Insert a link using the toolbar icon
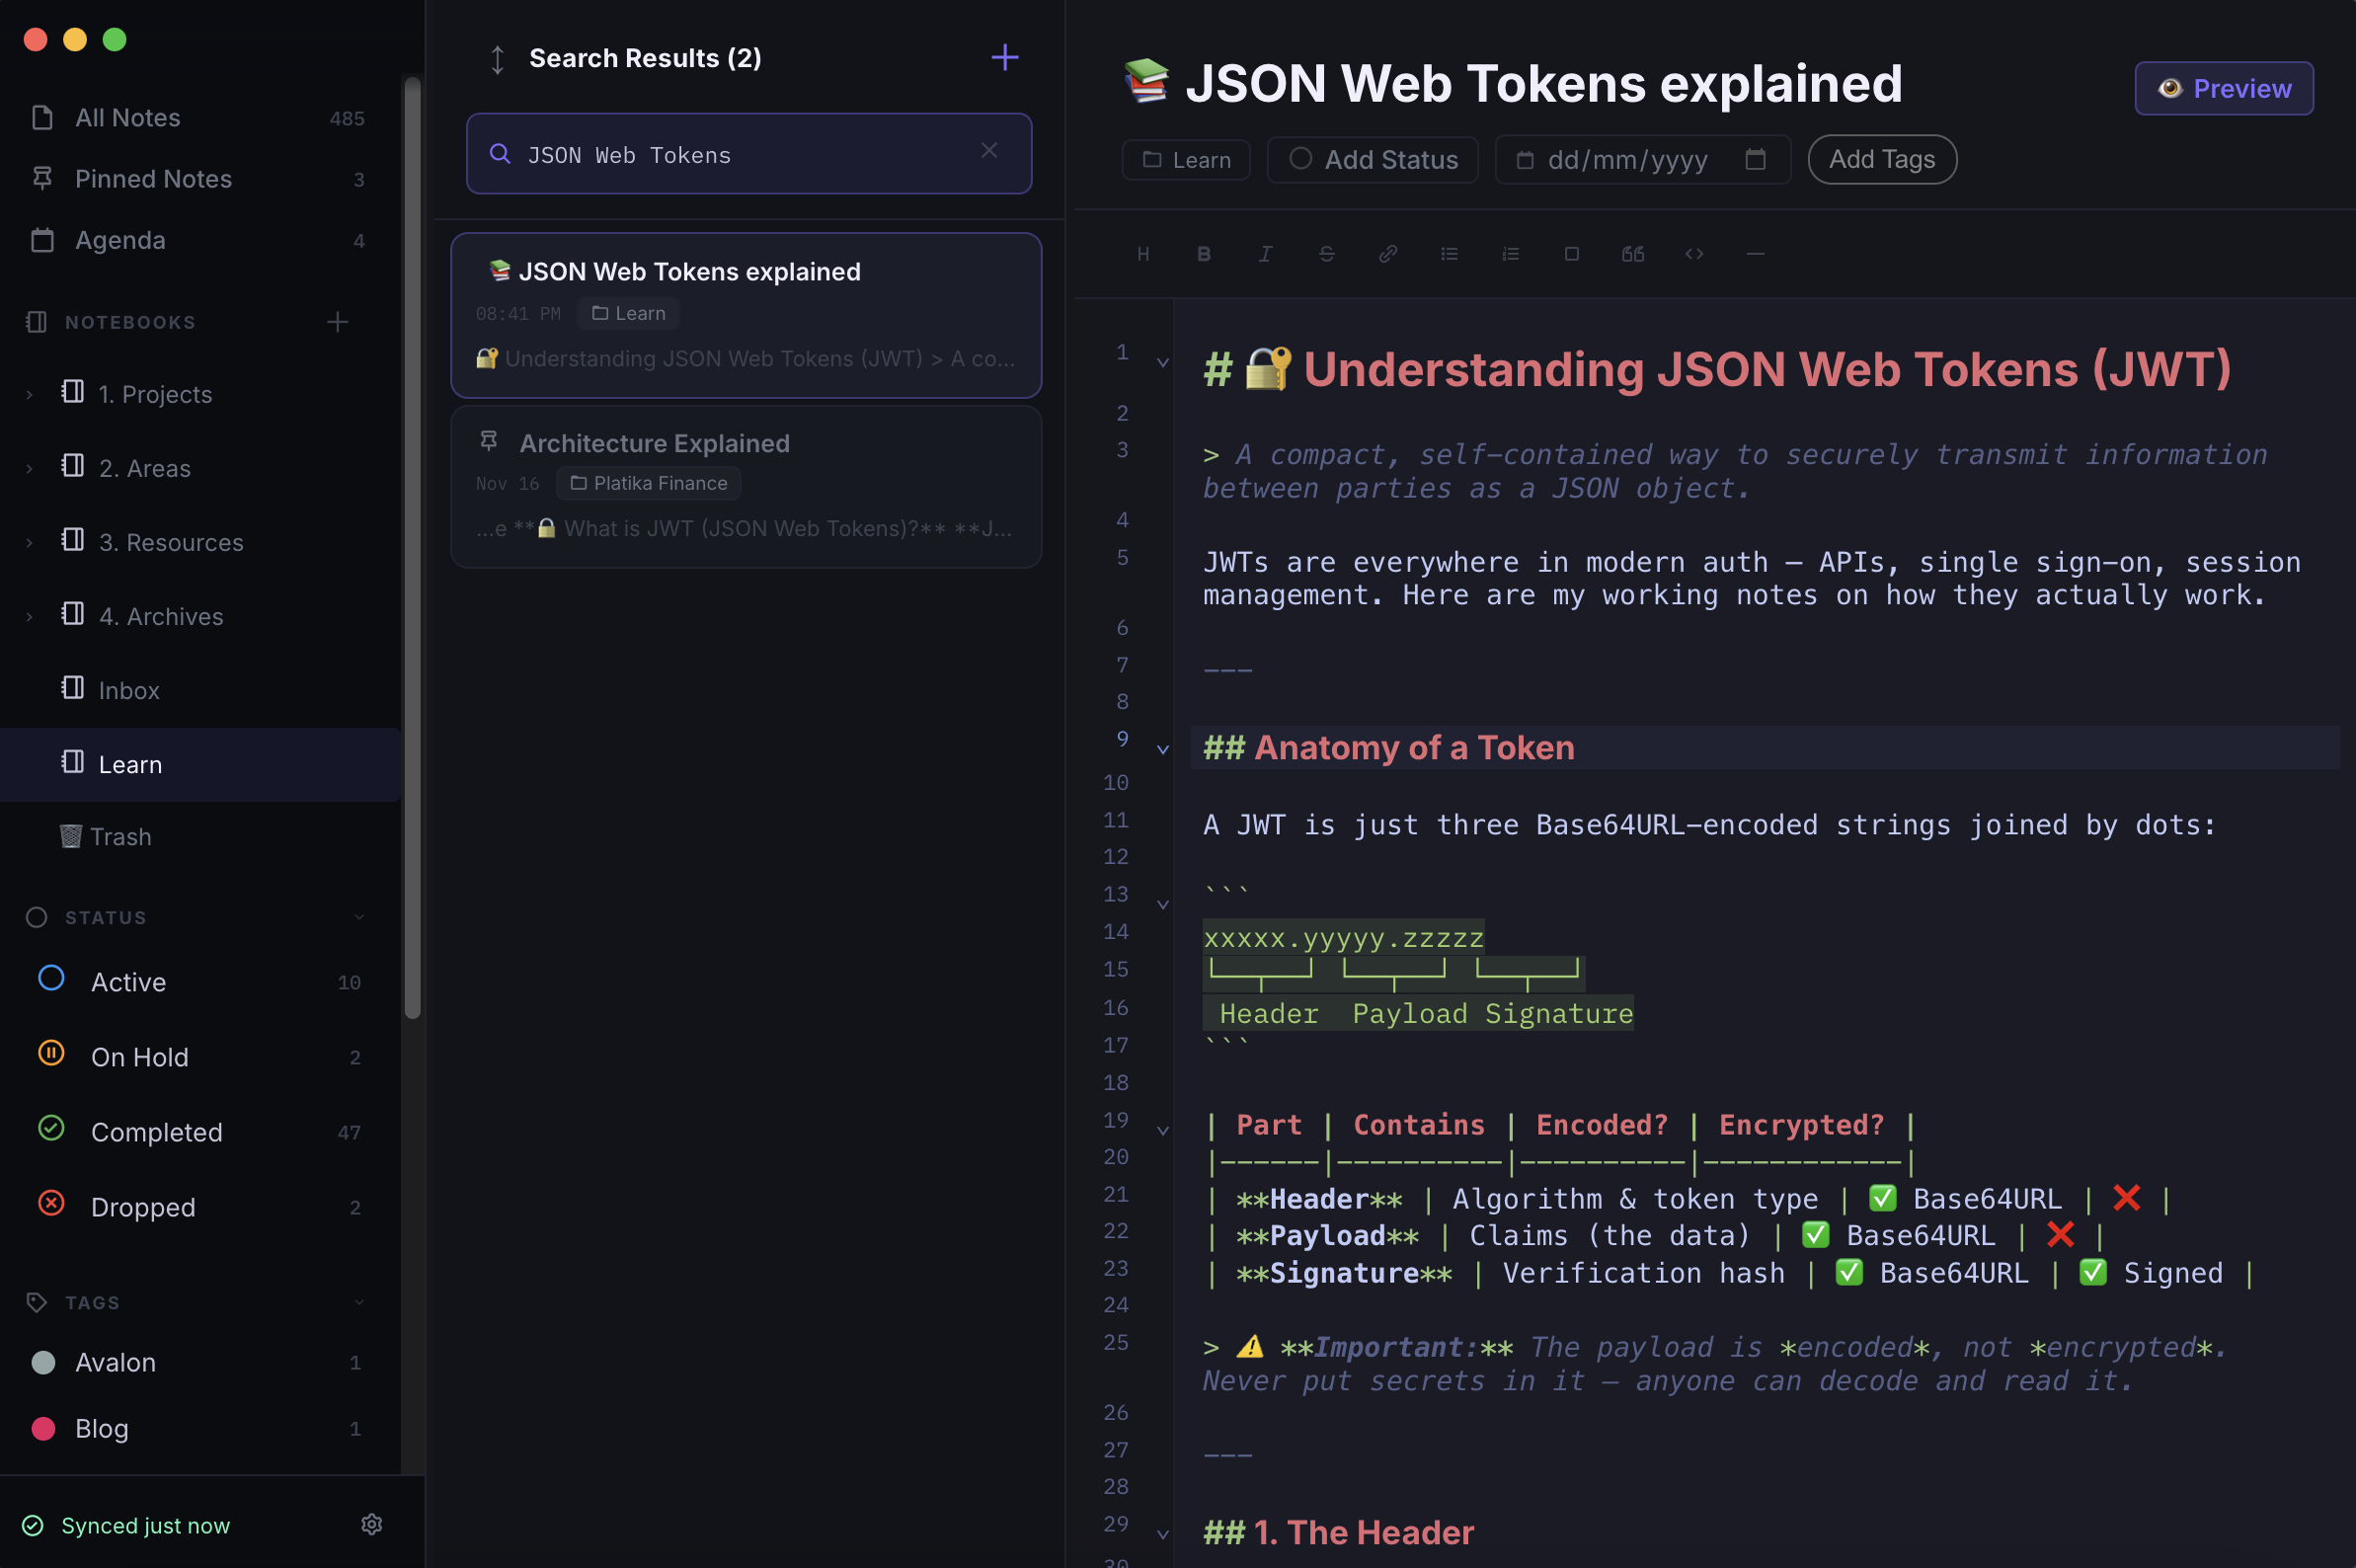The image size is (2356, 1568). pyautogui.click(x=1388, y=254)
